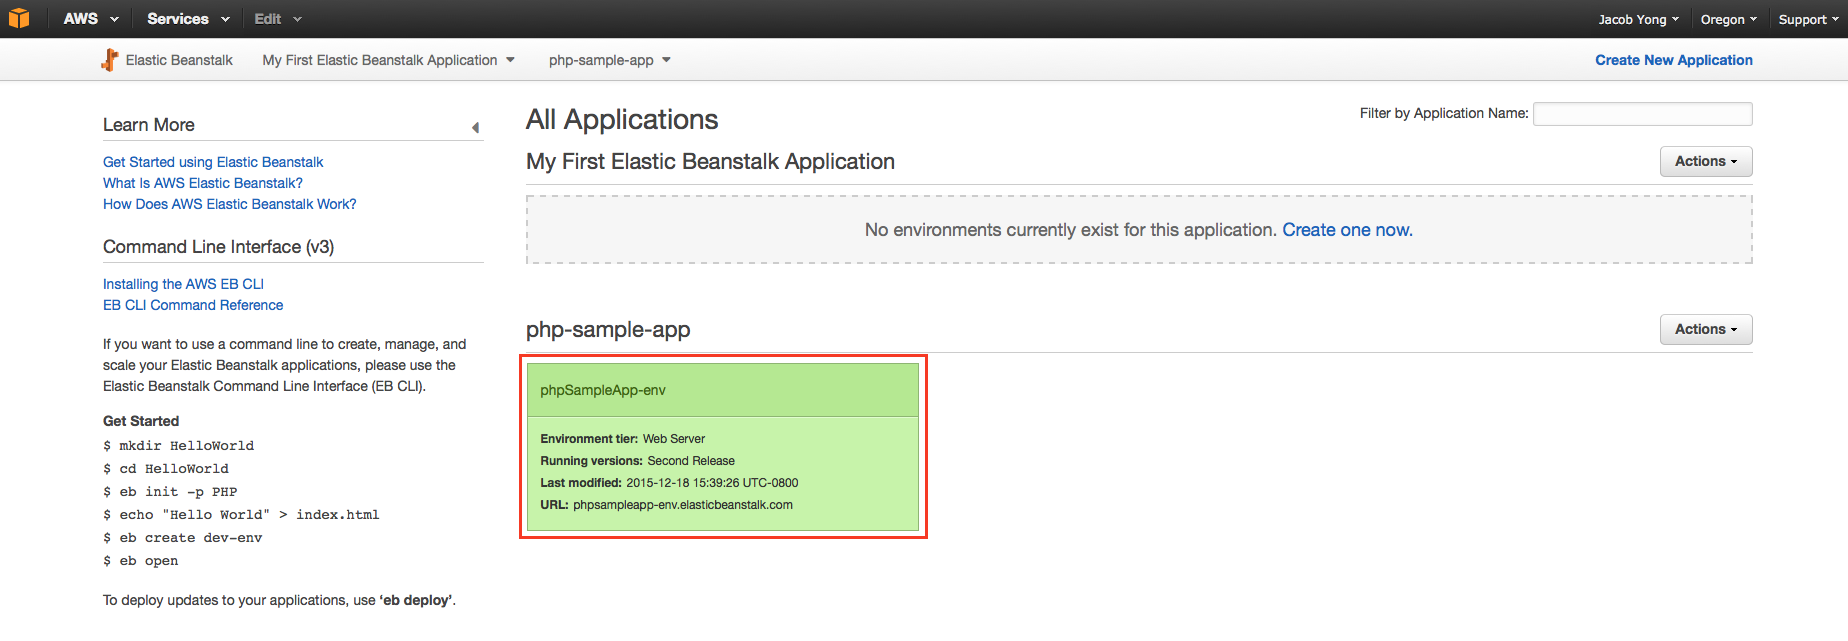
Task: Open Actions for My First Elastic Beanstalk Application
Action: pyautogui.click(x=1706, y=161)
